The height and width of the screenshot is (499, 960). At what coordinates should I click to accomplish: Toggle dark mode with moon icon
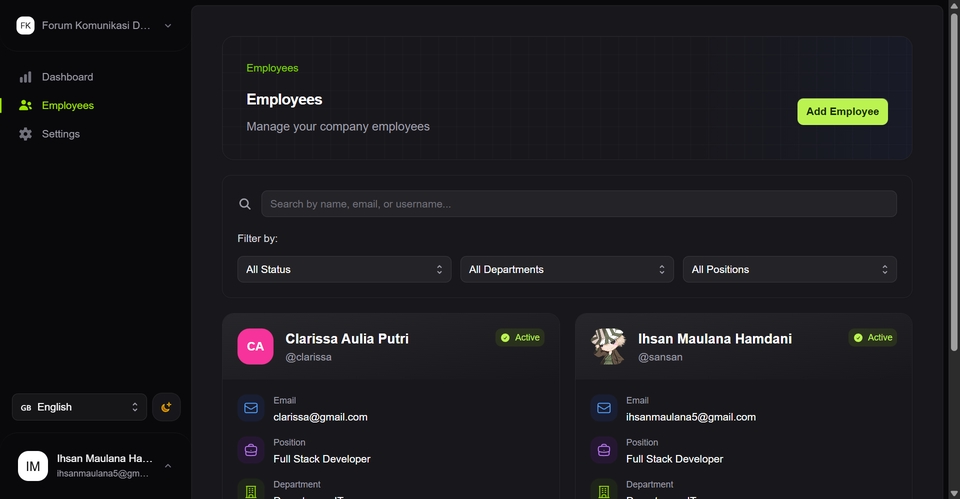coord(167,407)
